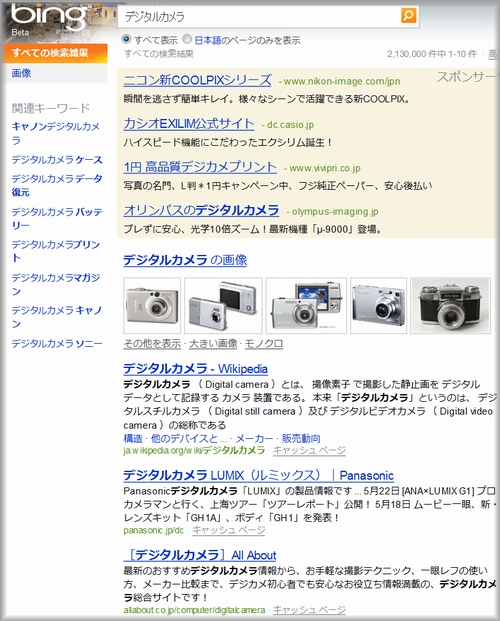
Task: Click the dc.casio.jp URL text
Action: click(x=290, y=125)
